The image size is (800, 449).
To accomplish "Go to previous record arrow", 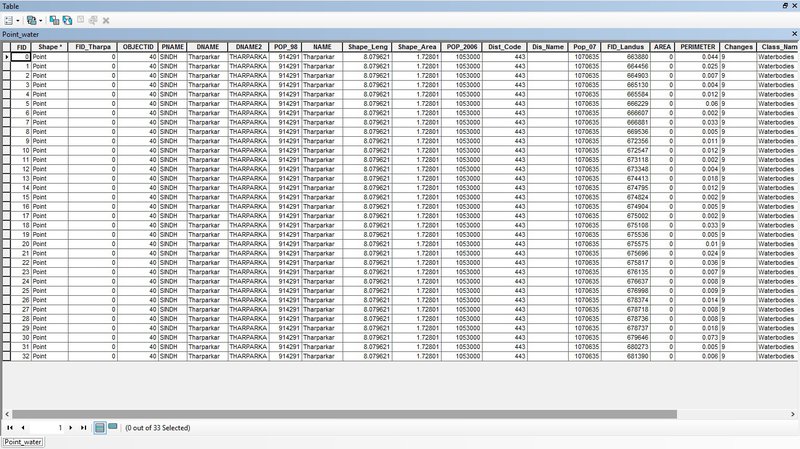I will [x=23, y=427].
